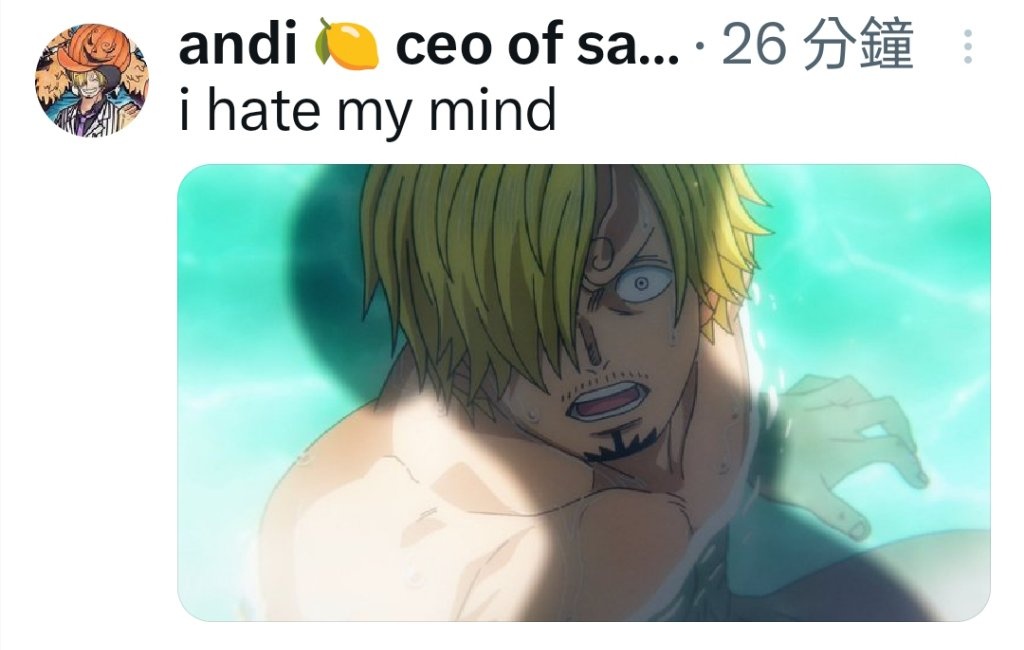Viewport: 1024px width, 650px height.
Task: Click the word "hate" in the post text
Action: coord(263,109)
